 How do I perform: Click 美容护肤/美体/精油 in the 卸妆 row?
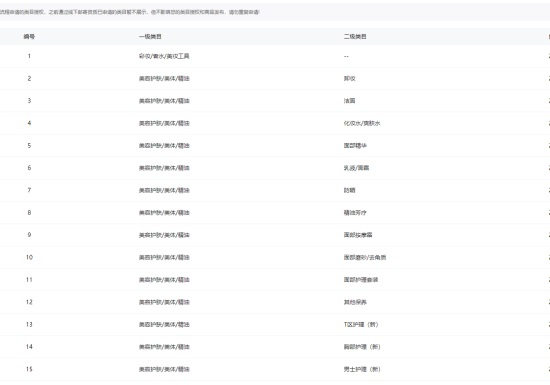(164, 79)
